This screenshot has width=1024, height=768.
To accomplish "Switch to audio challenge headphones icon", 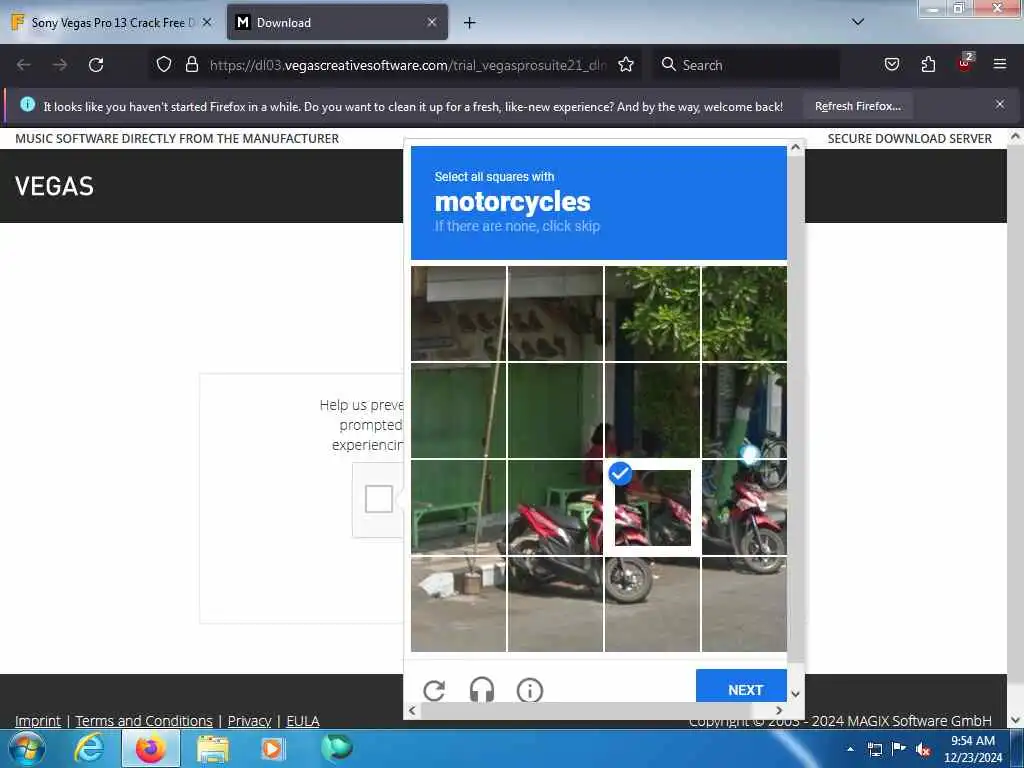I will point(482,690).
